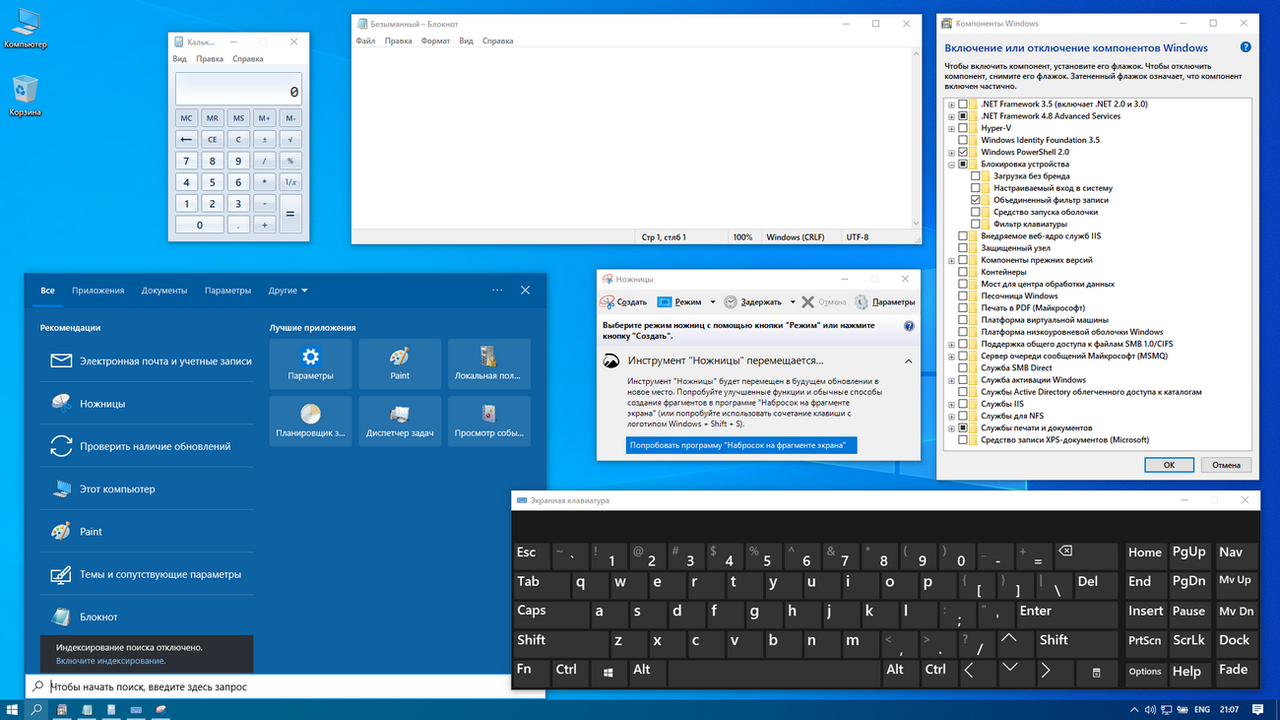This screenshot has width=1280, height=720.
Task: Toggle the Hyper-V checkbox
Action: point(963,128)
